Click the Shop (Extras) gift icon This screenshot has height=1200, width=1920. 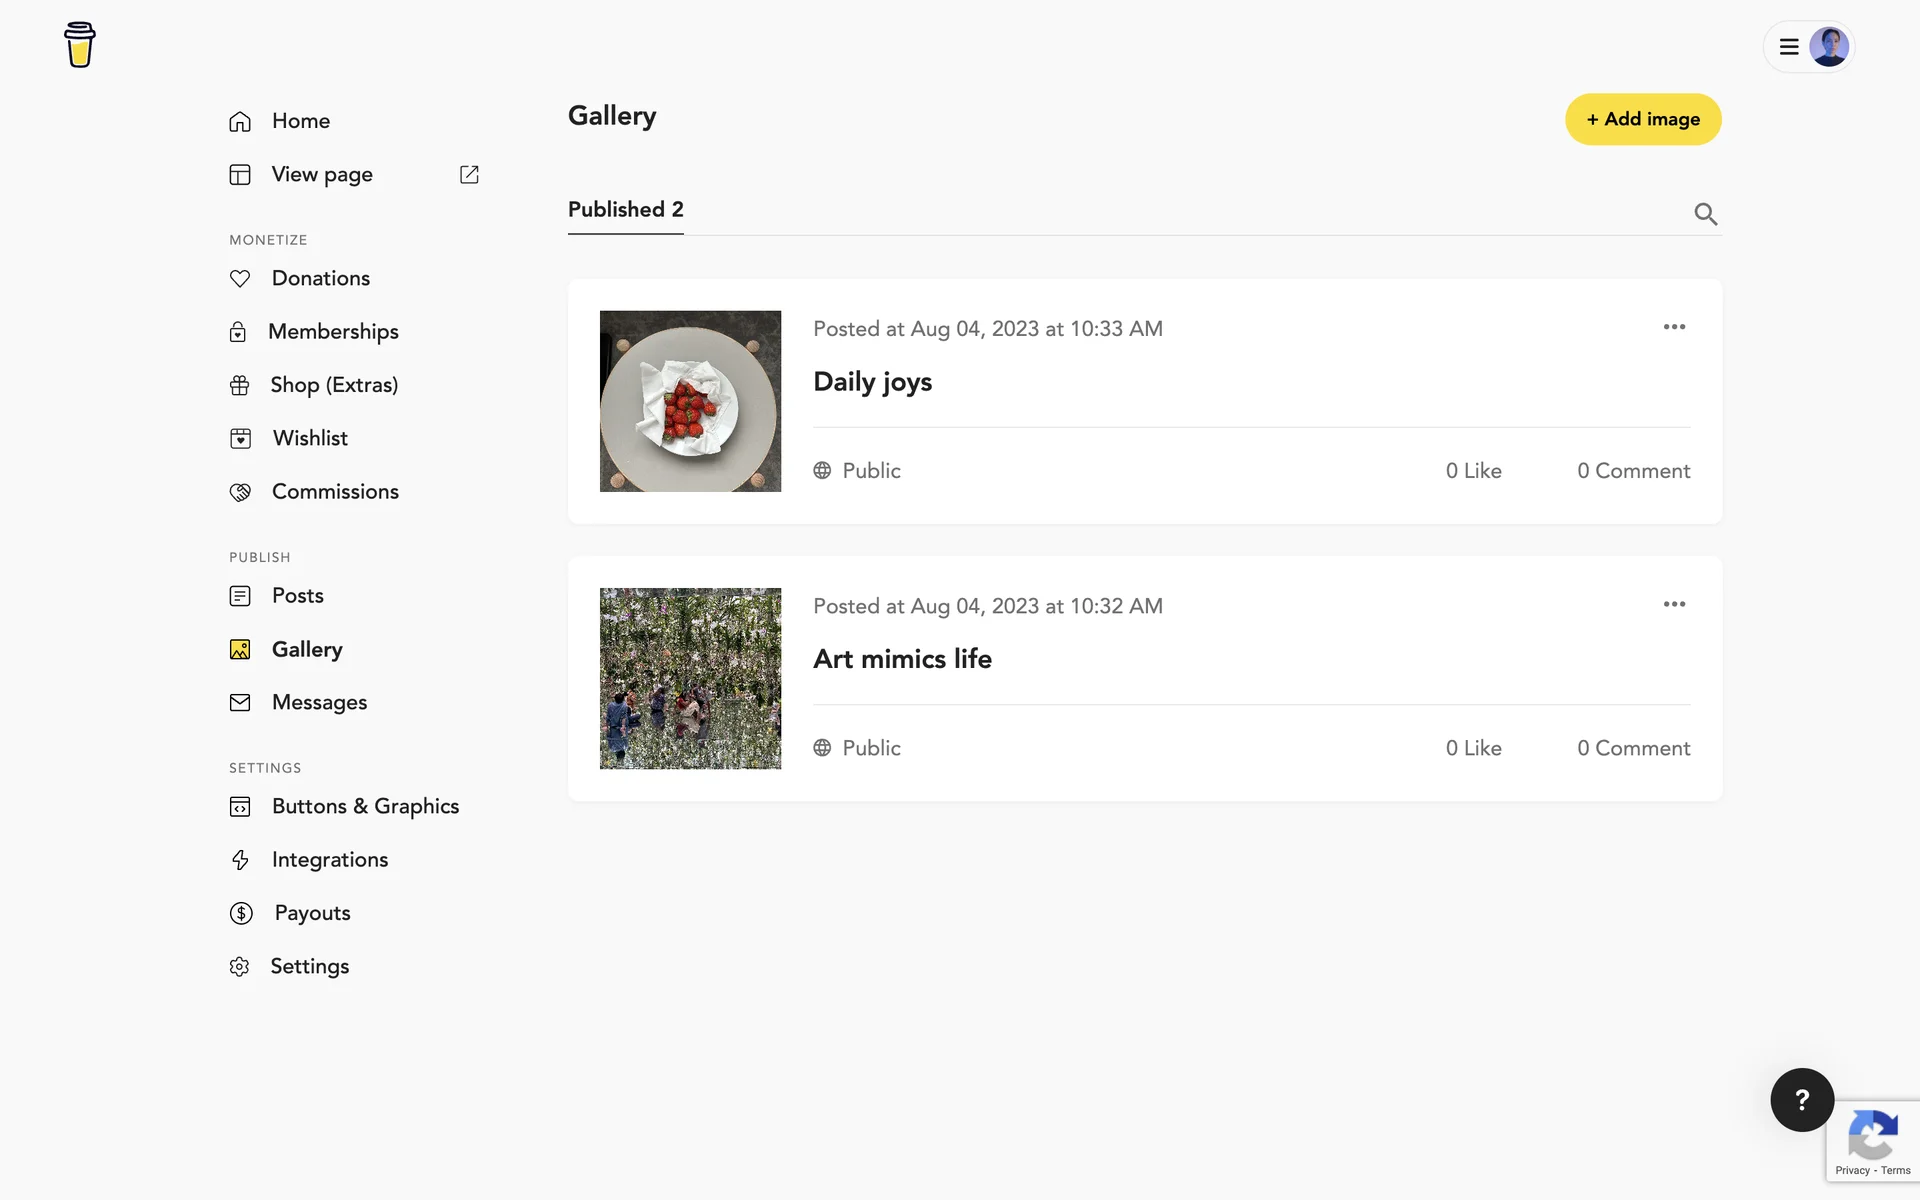pyautogui.click(x=240, y=385)
